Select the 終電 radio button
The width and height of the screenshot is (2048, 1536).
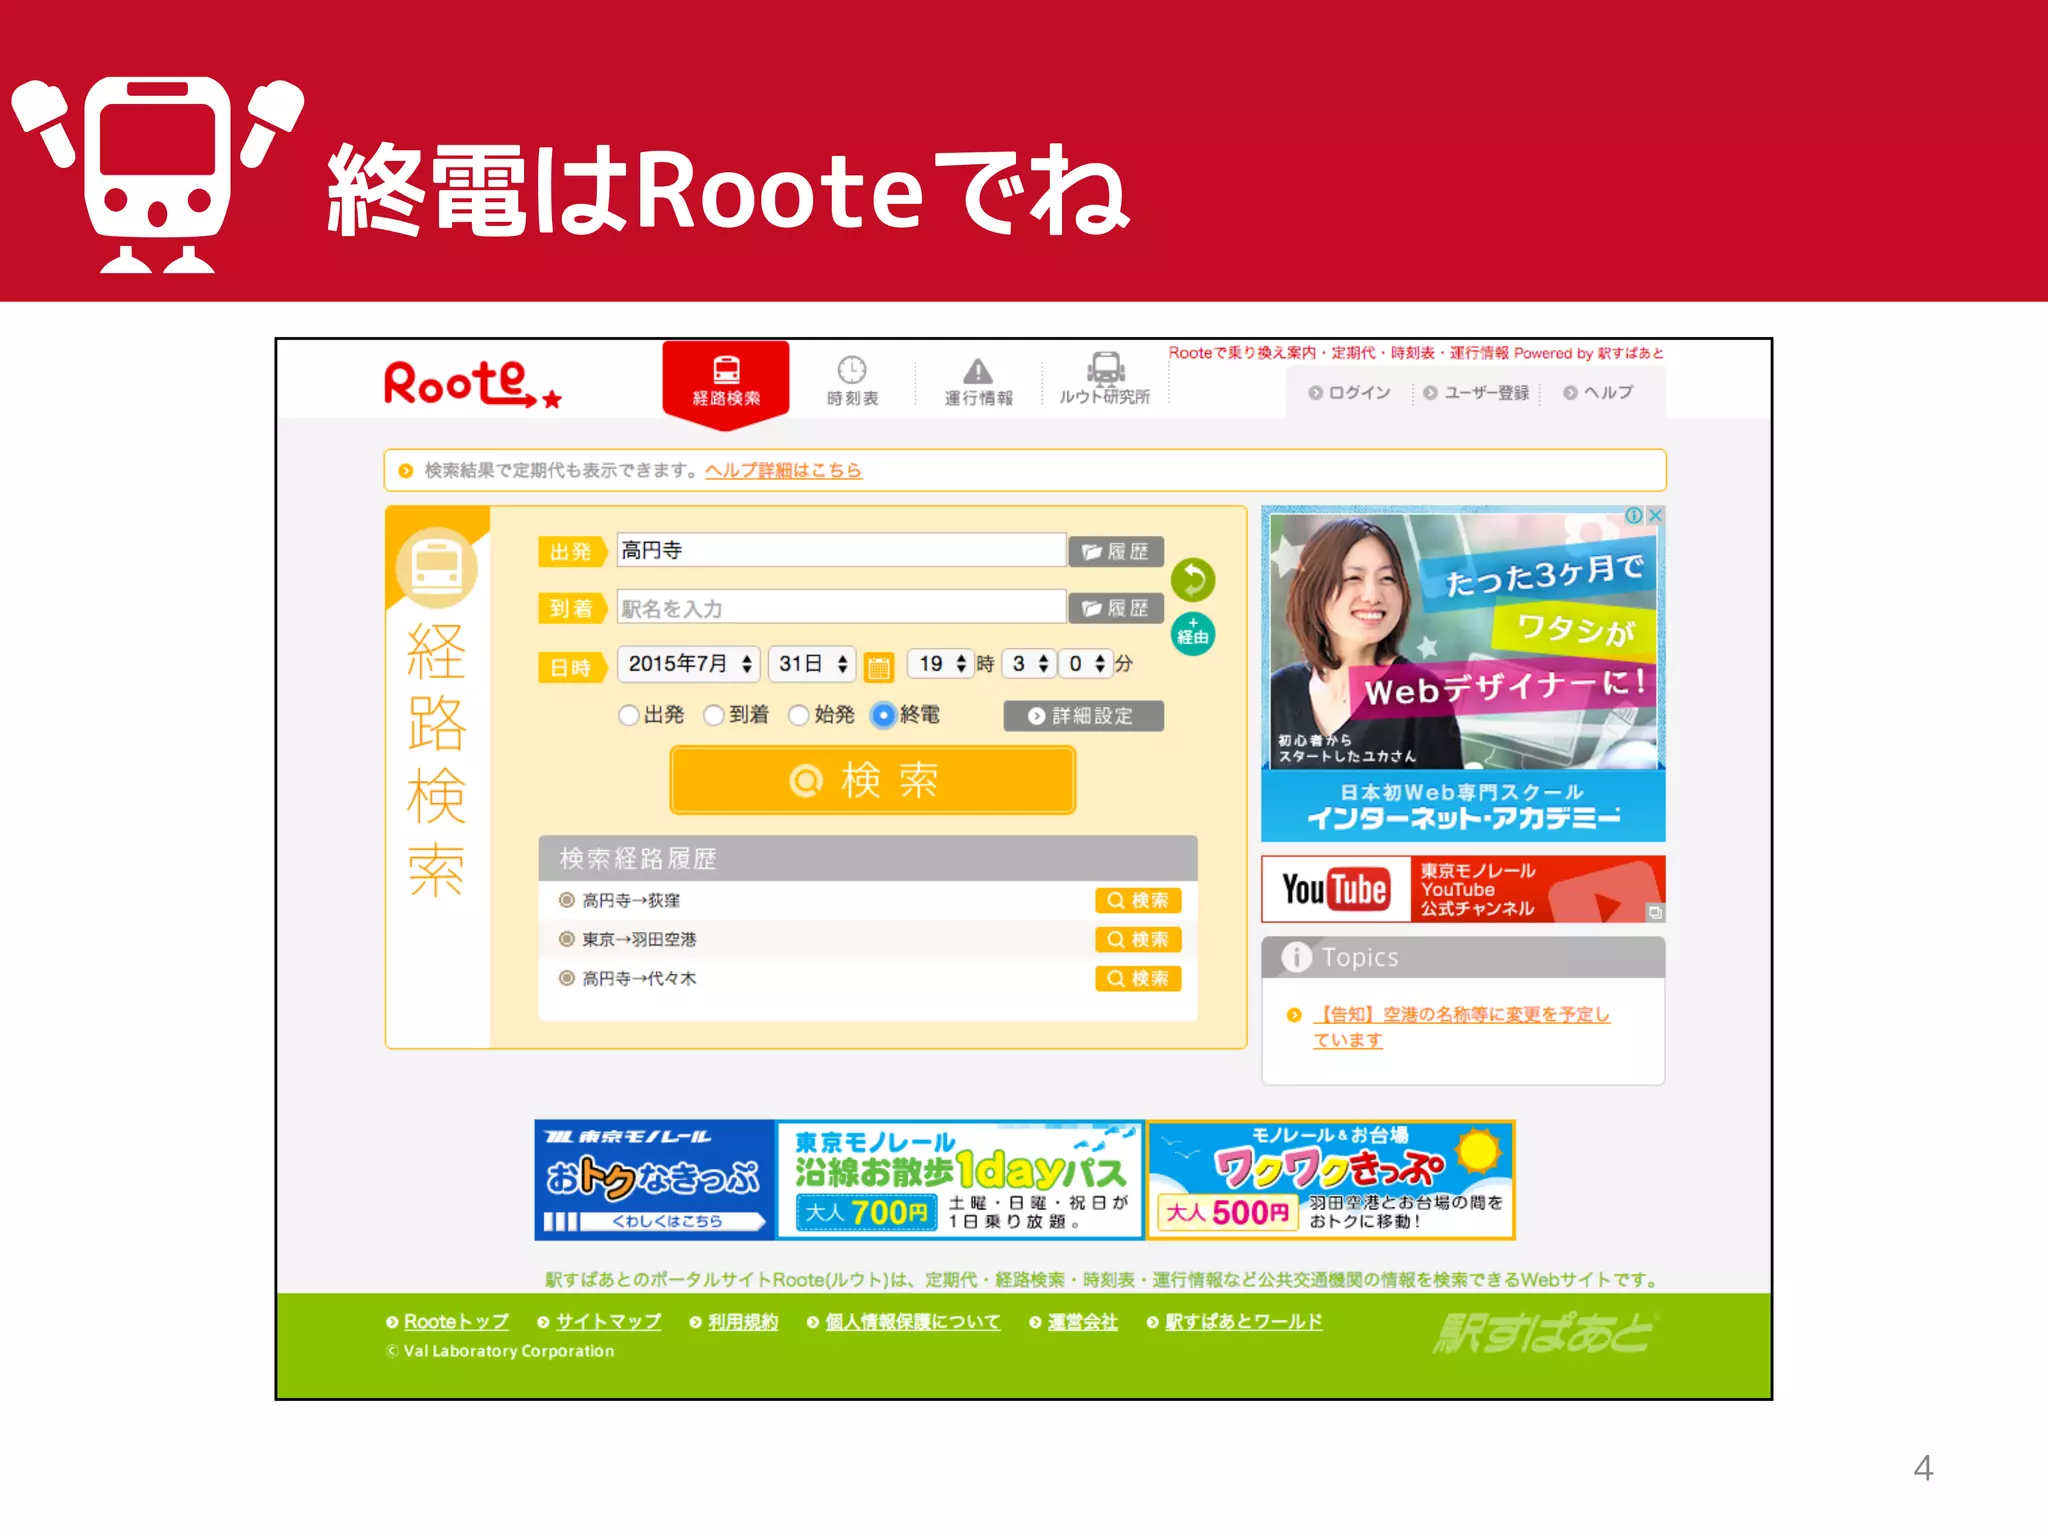[x=883, y=715]
